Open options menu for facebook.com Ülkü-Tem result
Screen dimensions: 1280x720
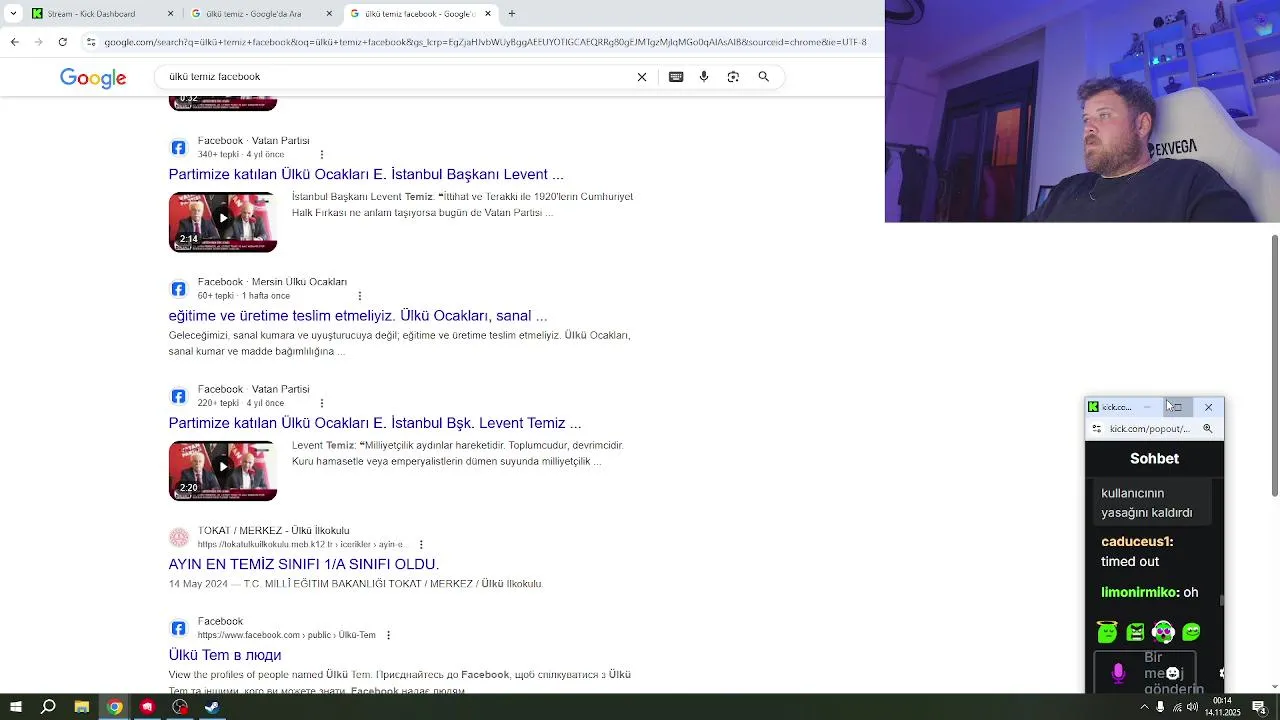click(x=388, y=635)
